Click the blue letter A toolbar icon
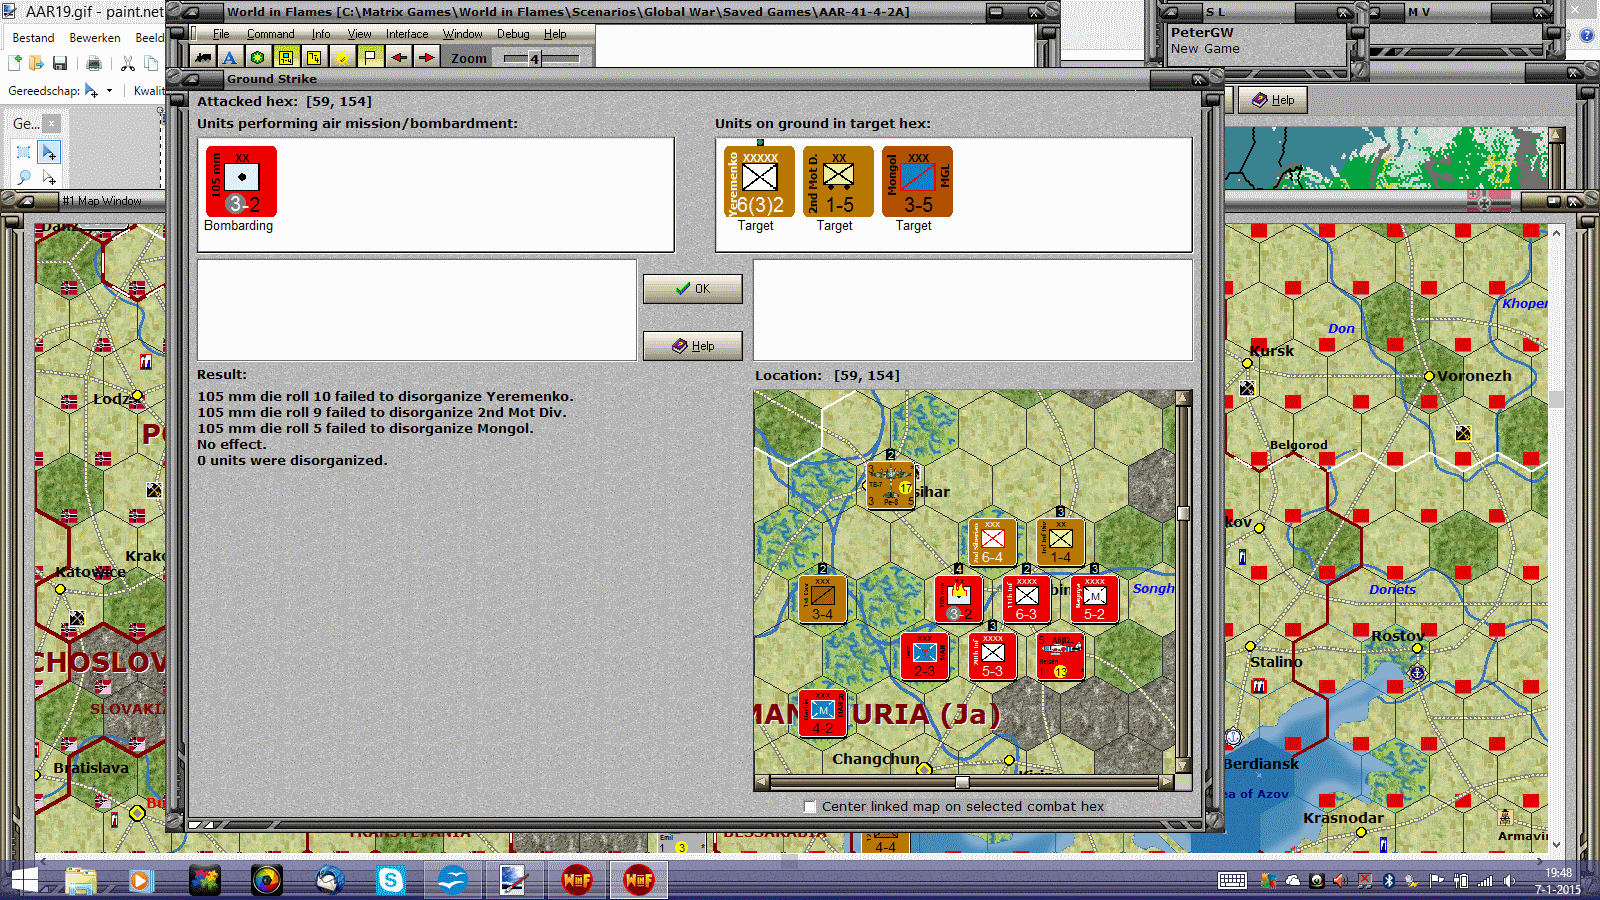This screenshot has width=1600, height=900. (229, 58)
